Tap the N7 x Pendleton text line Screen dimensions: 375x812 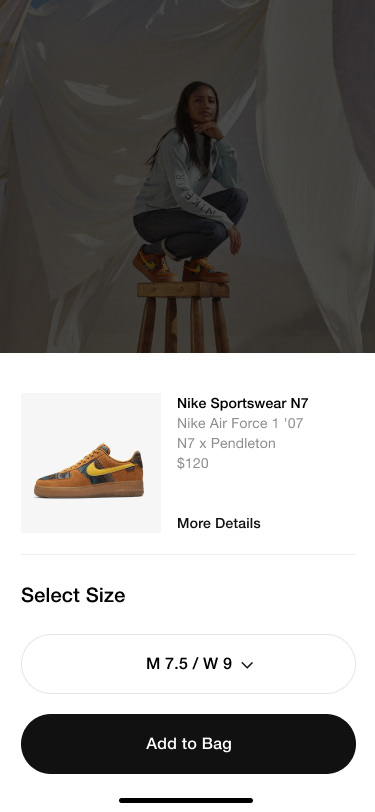(226, 443)
